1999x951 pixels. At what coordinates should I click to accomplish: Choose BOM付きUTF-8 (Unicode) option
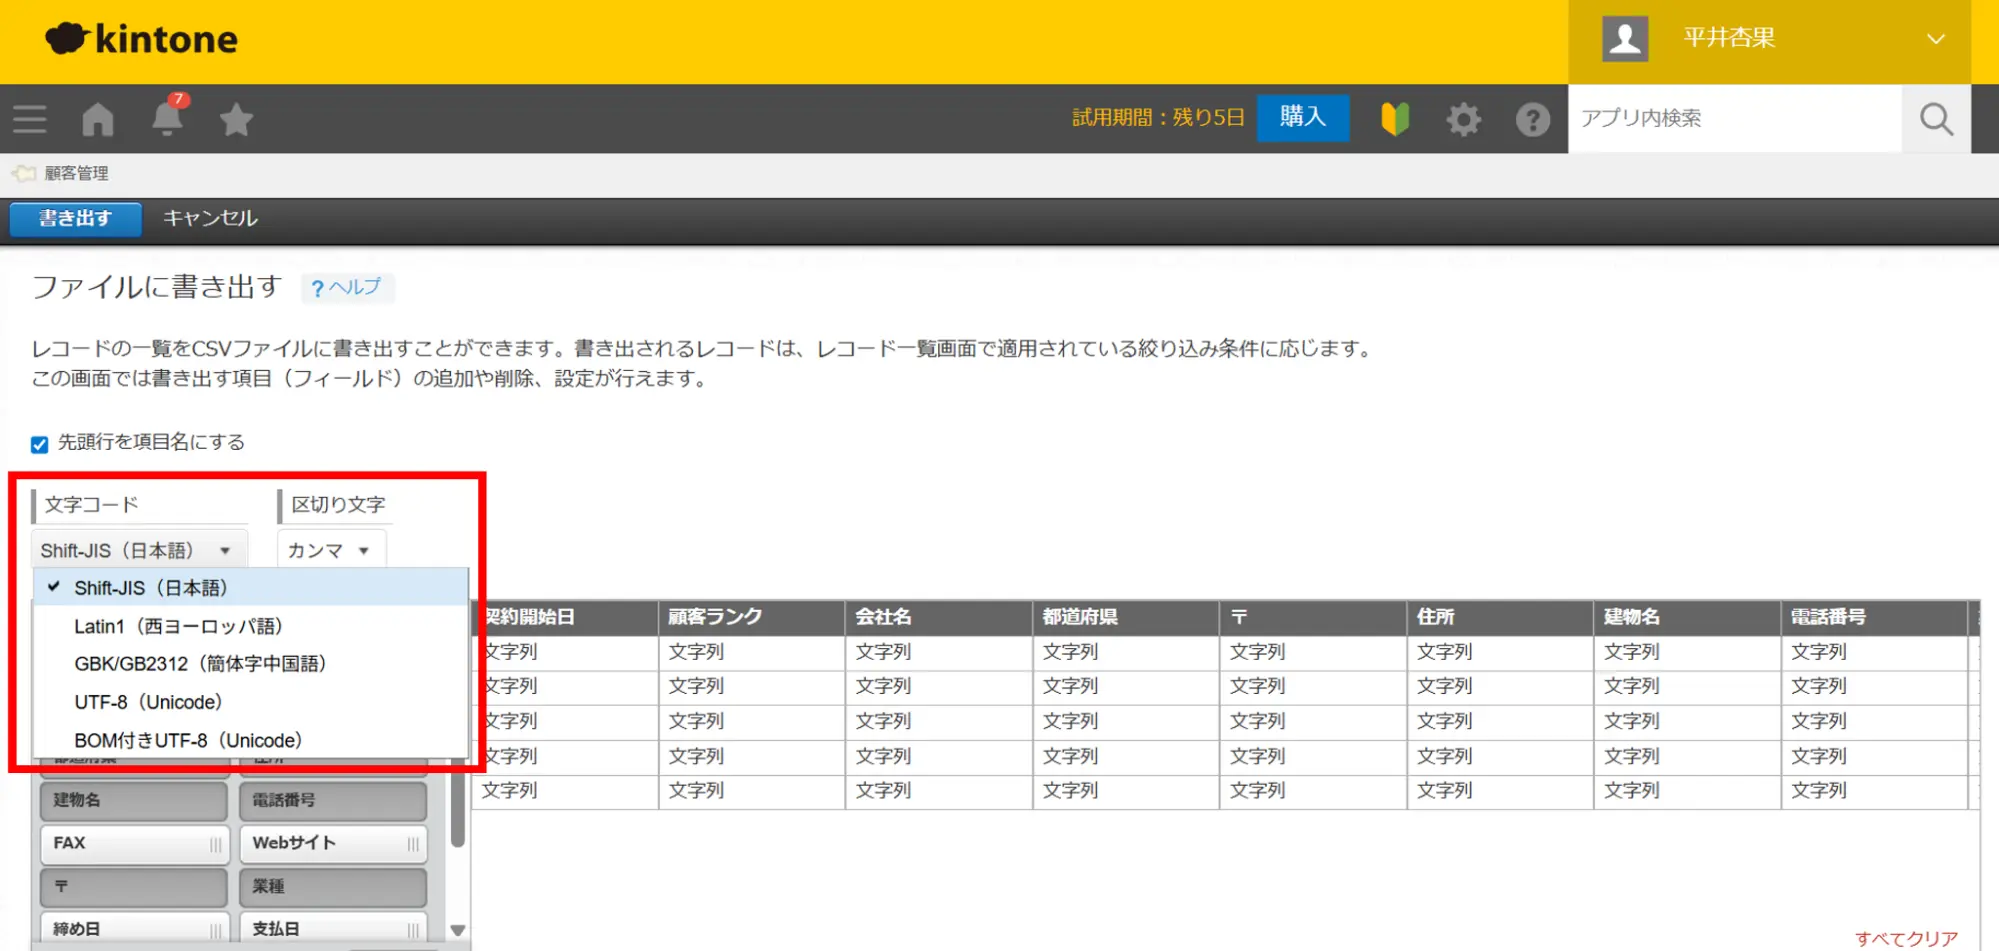[188, 740]
